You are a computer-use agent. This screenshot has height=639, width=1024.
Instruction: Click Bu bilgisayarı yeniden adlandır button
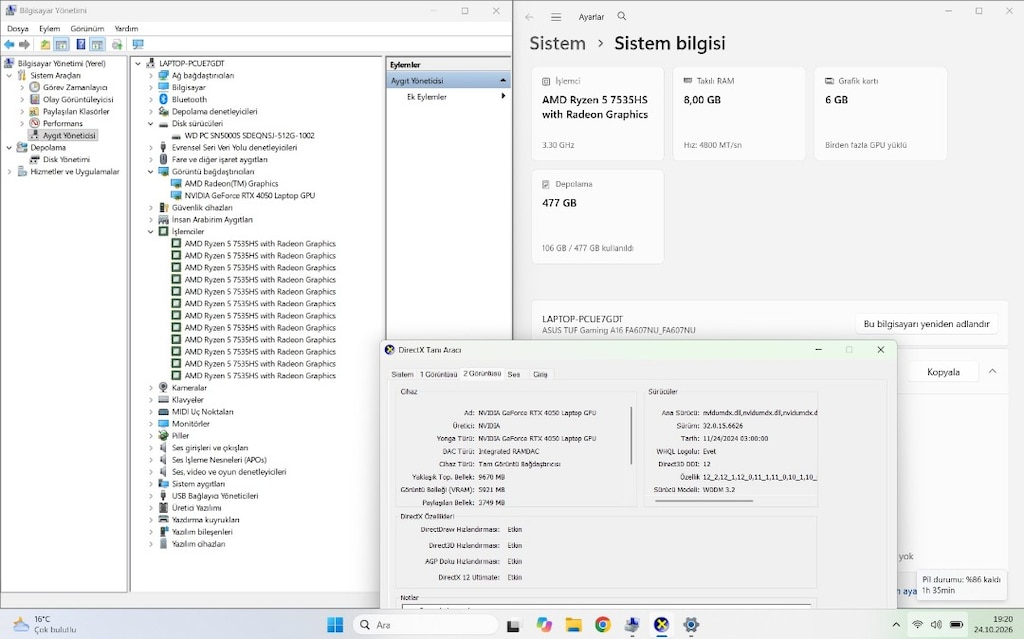click(x=926, y=324)
